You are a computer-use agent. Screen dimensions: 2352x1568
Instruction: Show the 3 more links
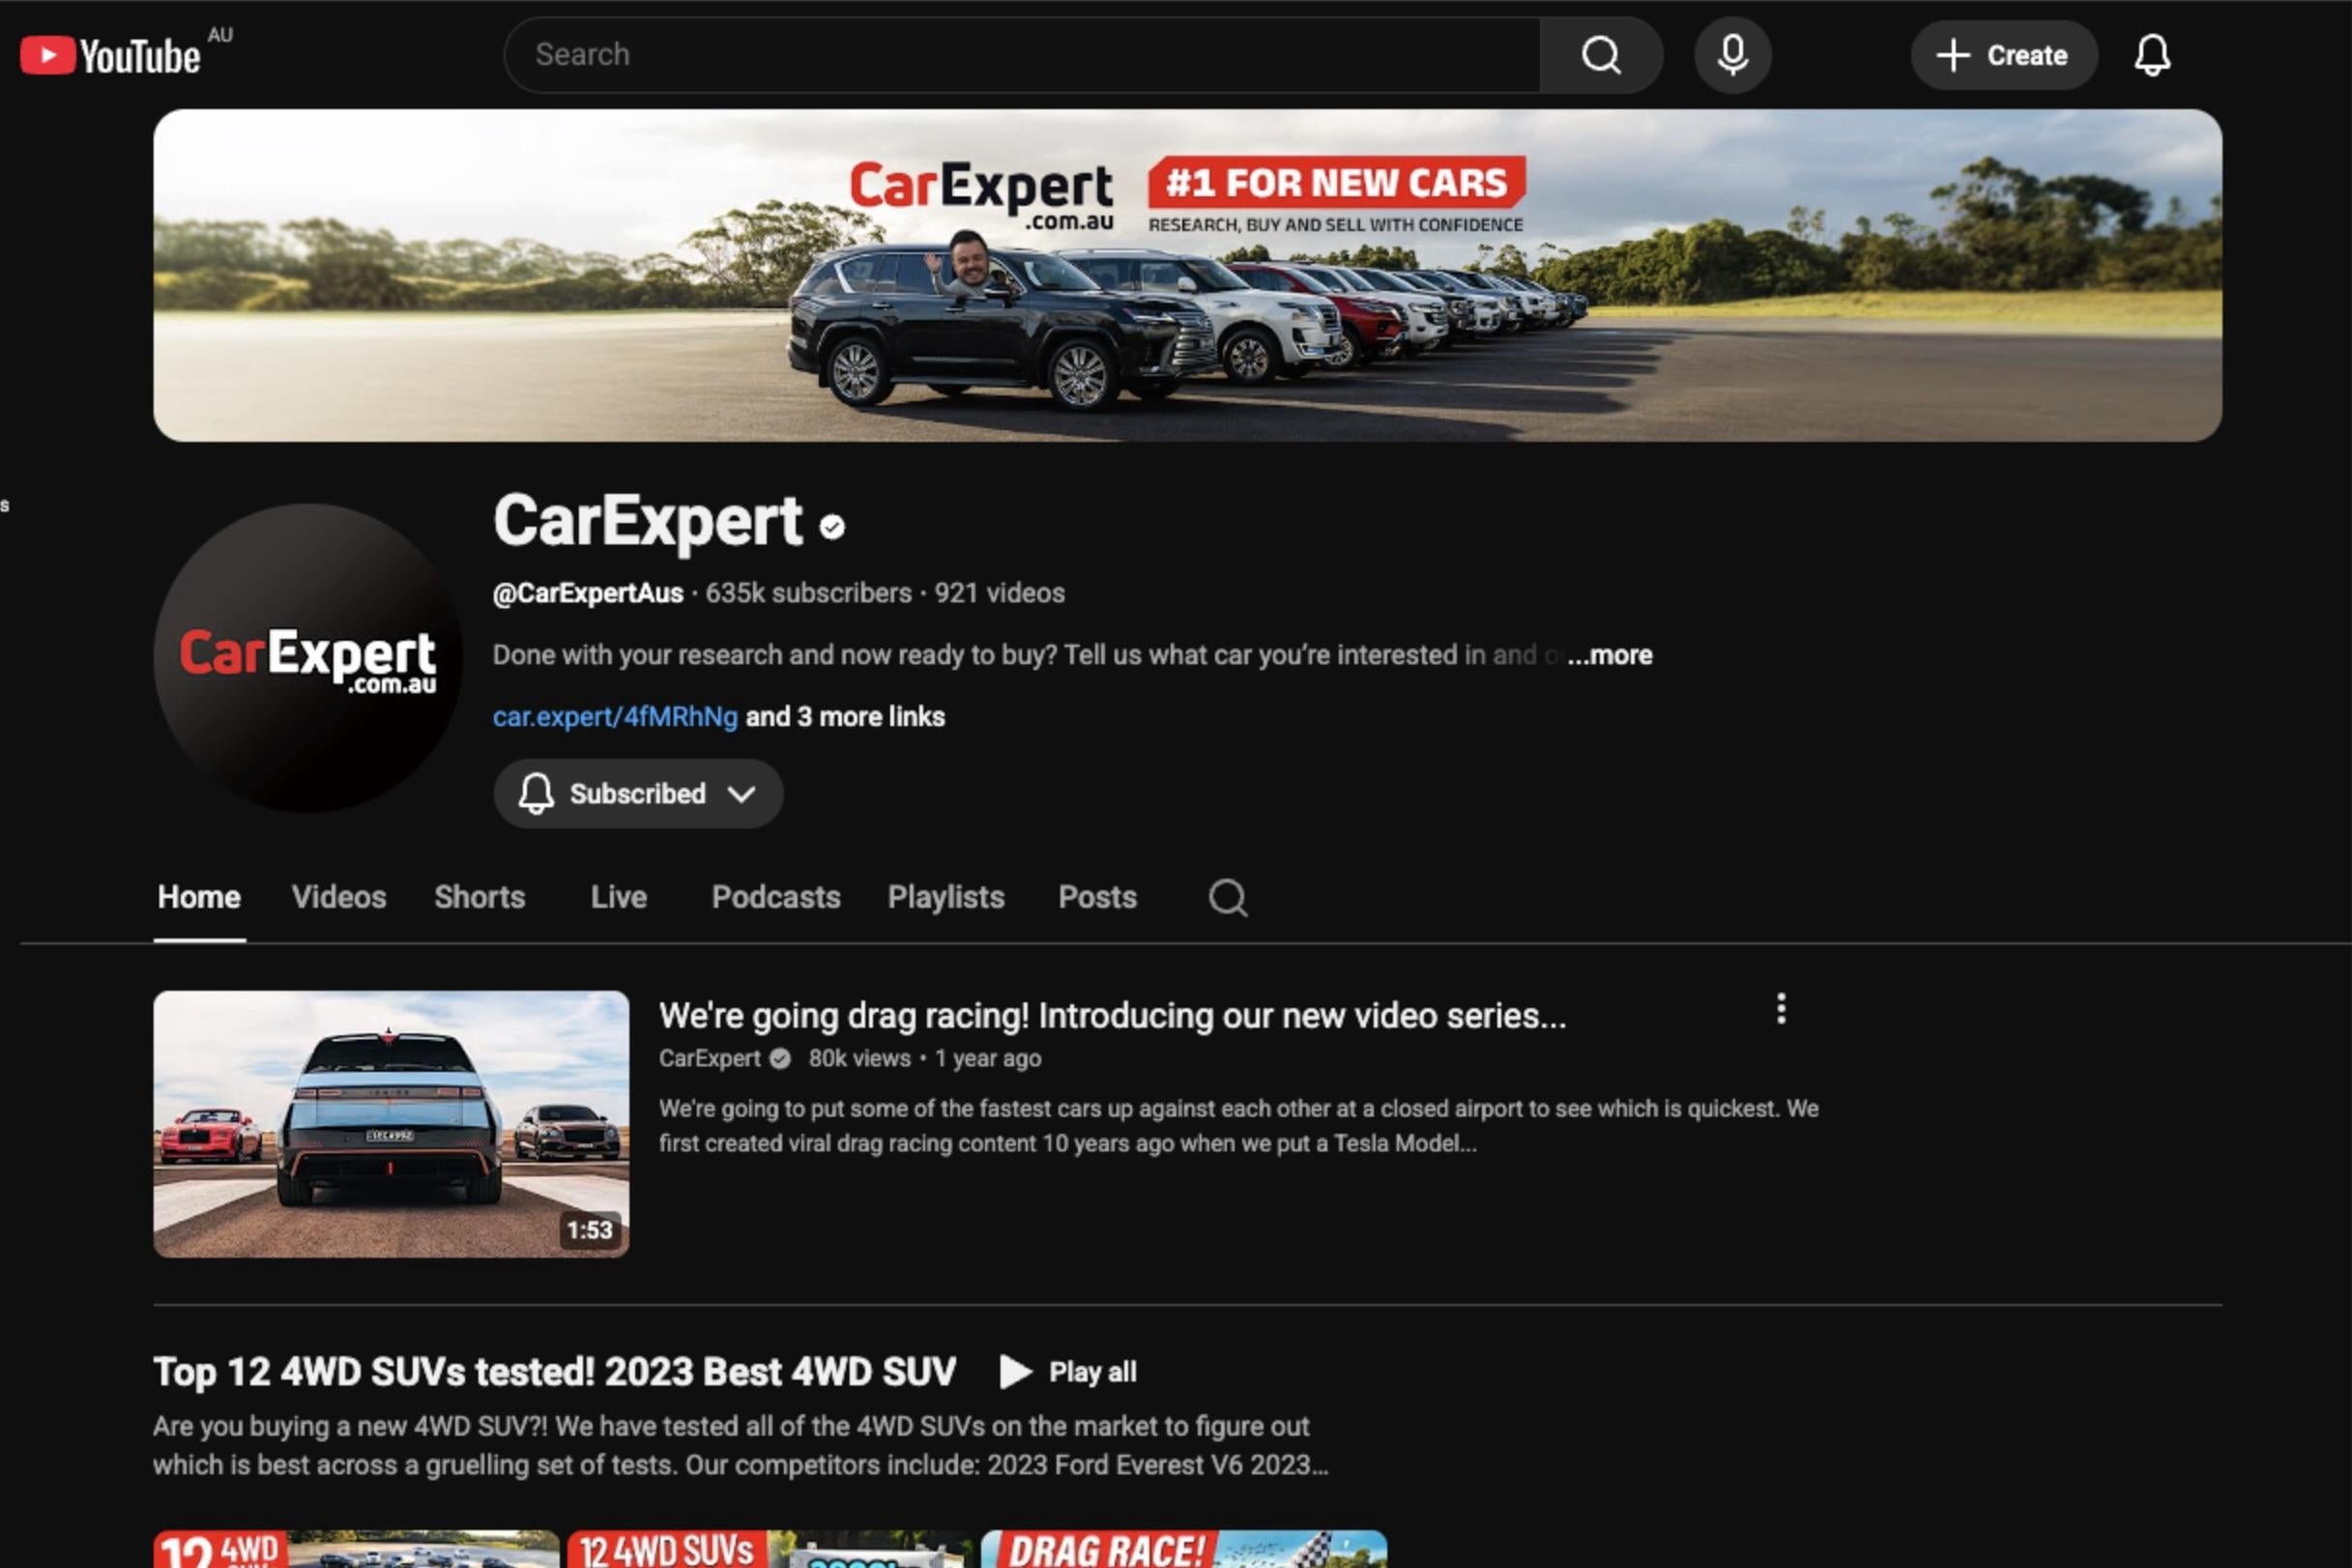pos(845,716)
